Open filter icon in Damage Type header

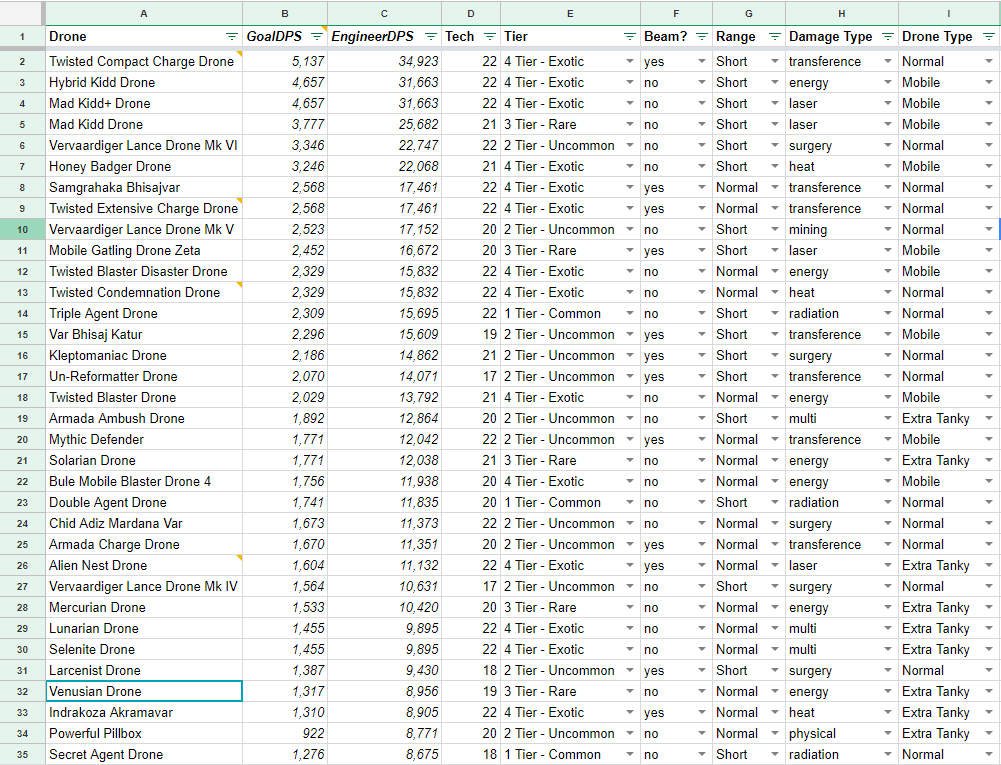887,37
